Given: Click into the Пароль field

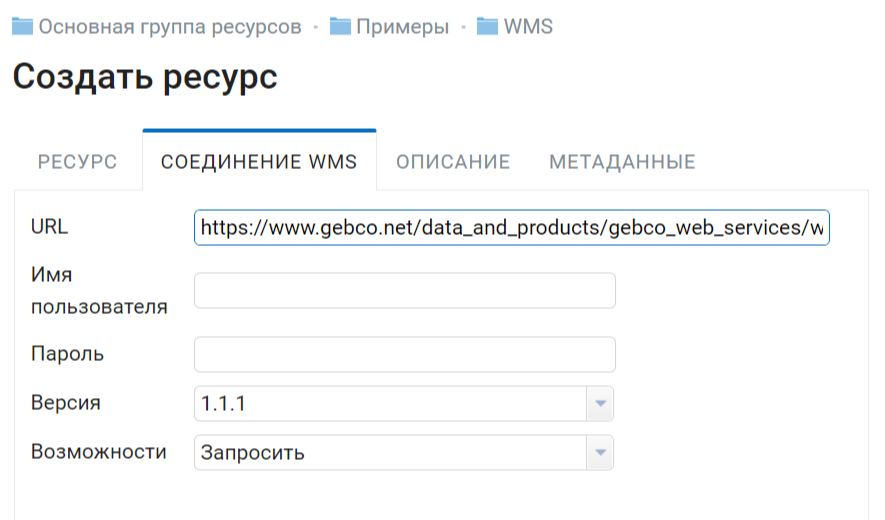Looking at the screenshot, I should pyautogui.click(x=405, y=355).
